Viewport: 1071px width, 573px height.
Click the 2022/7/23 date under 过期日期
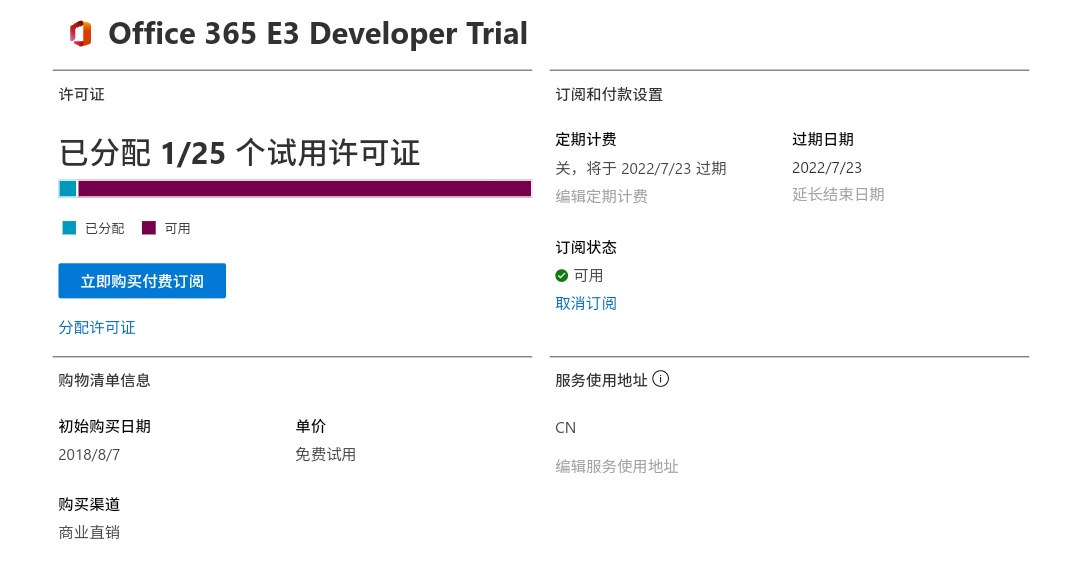[x=827, y=168]
